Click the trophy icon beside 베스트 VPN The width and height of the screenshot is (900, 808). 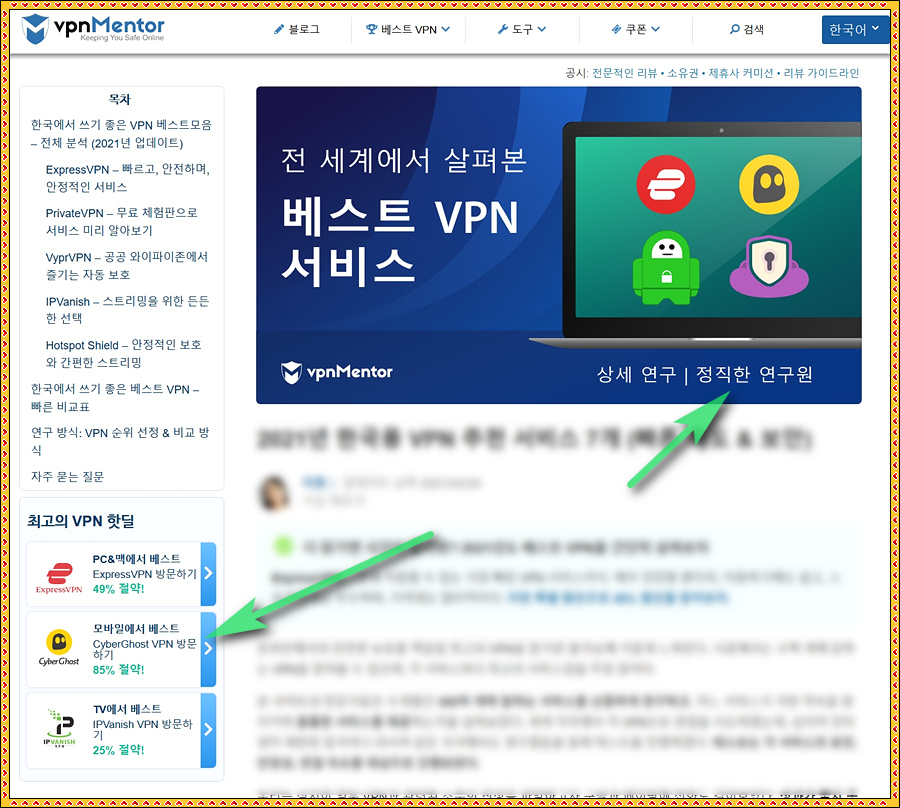click(371, 29)
